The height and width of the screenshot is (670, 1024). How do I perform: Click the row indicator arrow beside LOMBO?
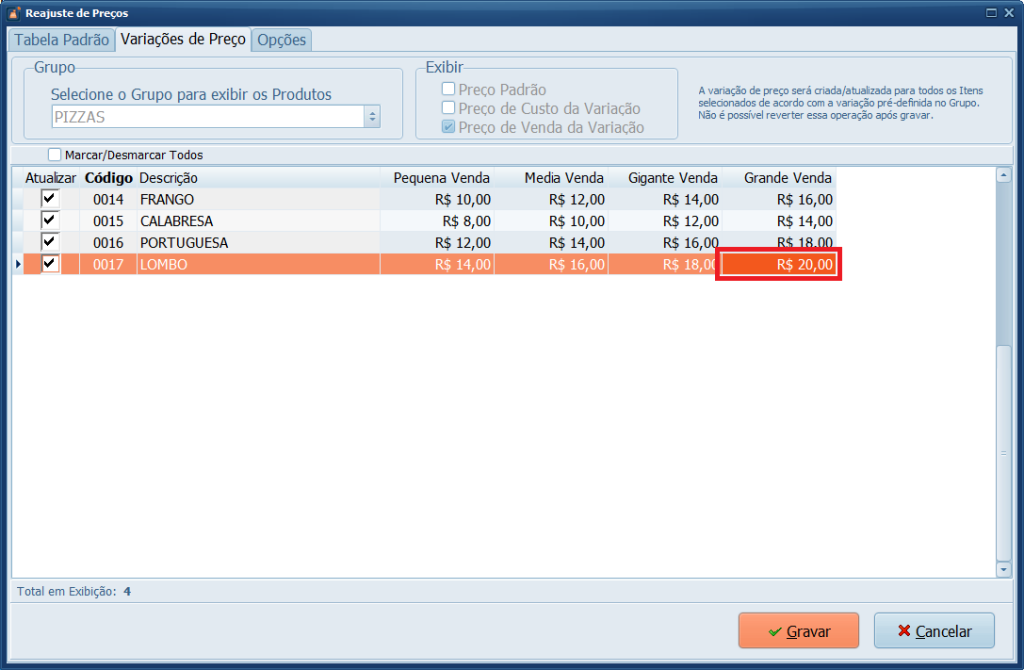[17, 264]
